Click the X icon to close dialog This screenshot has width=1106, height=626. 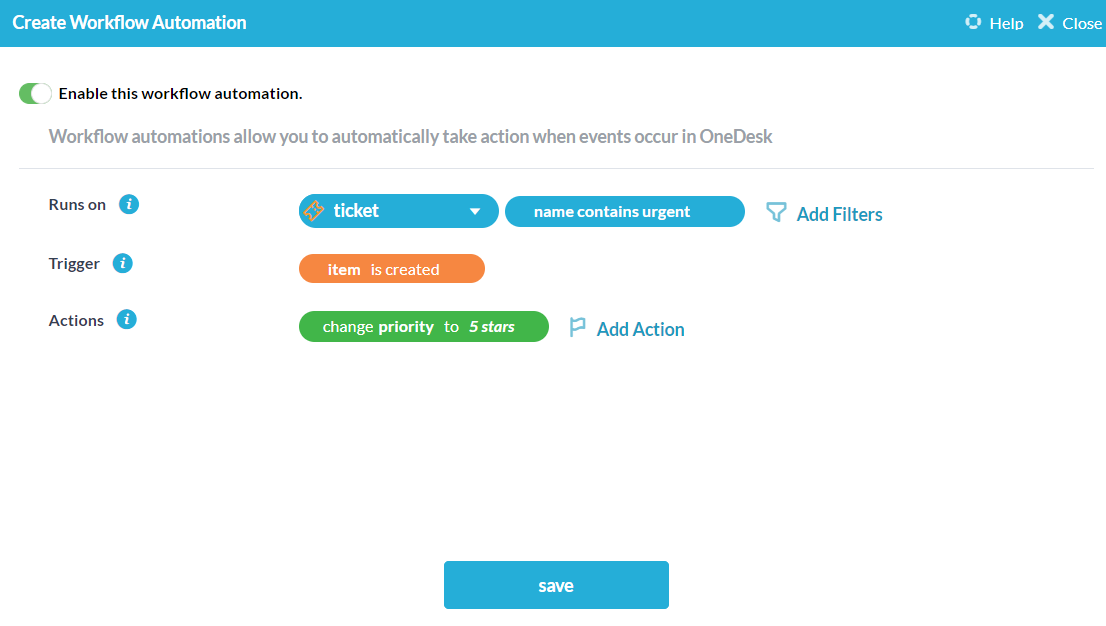(x=1046, y=22)
